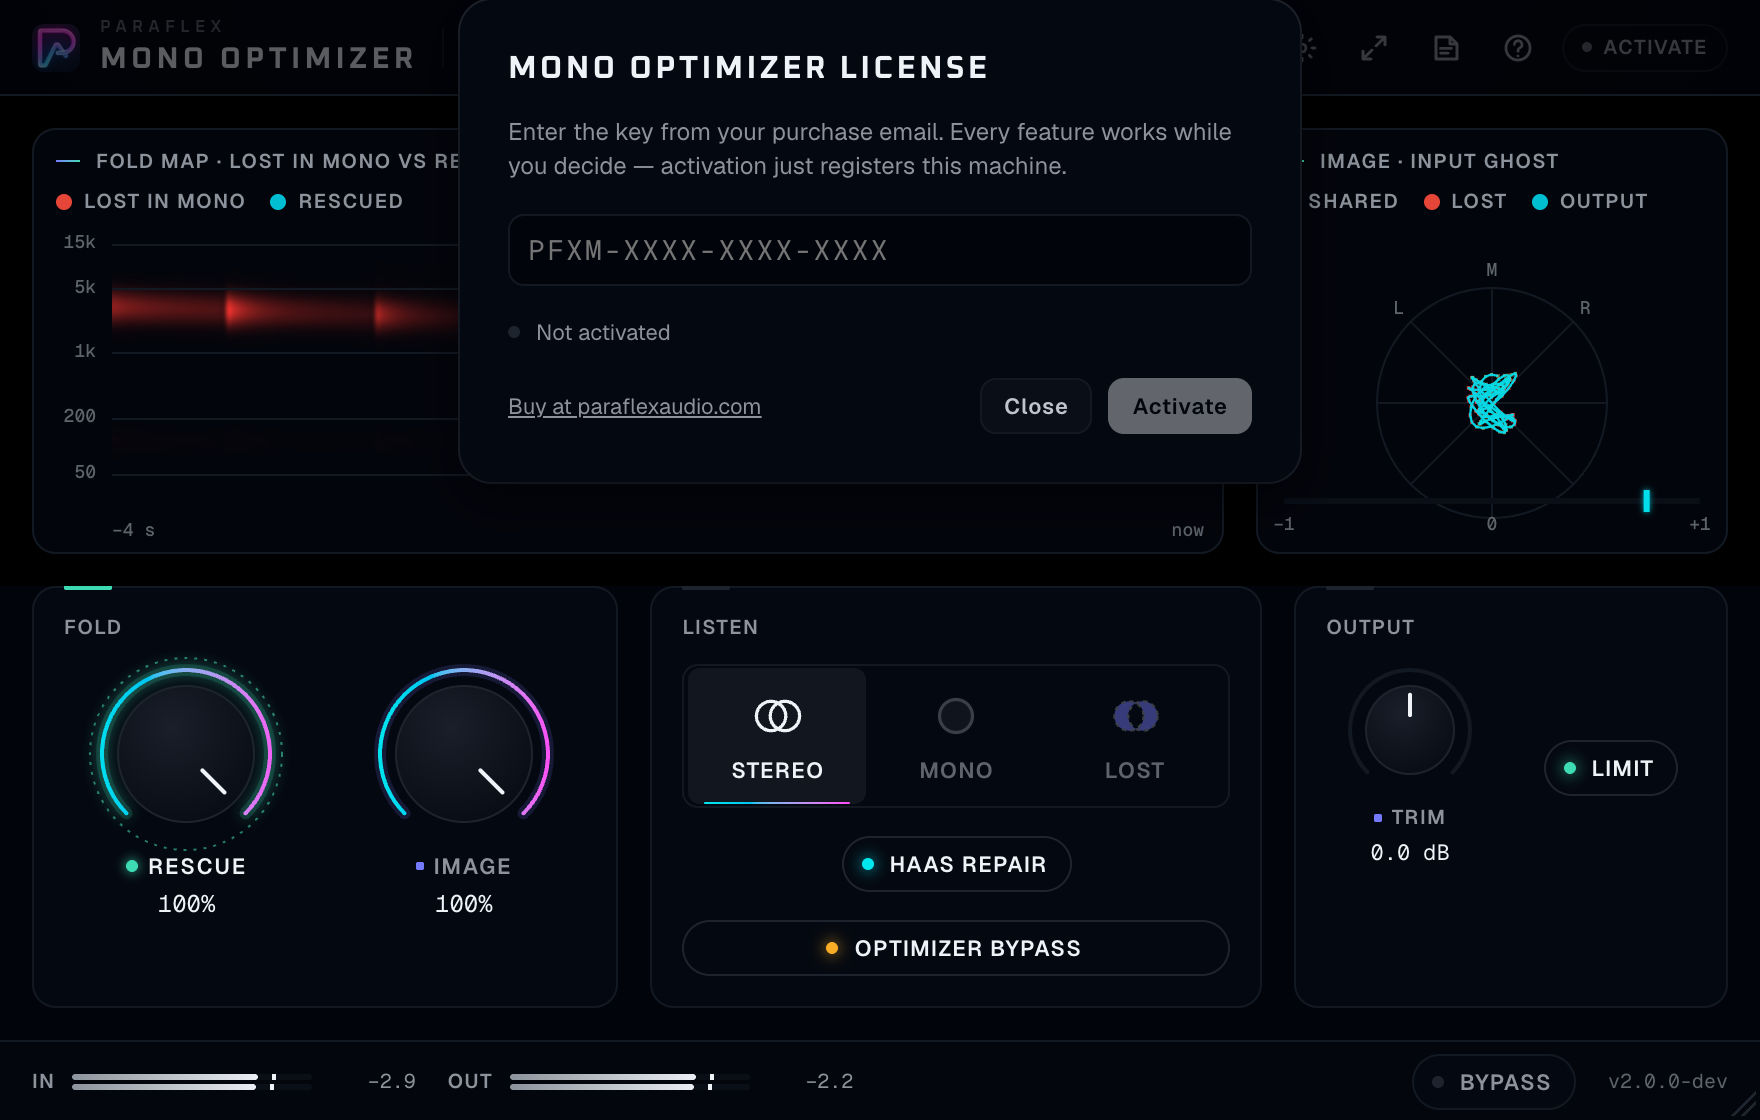Click the IN level meter

click(192, 1082)
